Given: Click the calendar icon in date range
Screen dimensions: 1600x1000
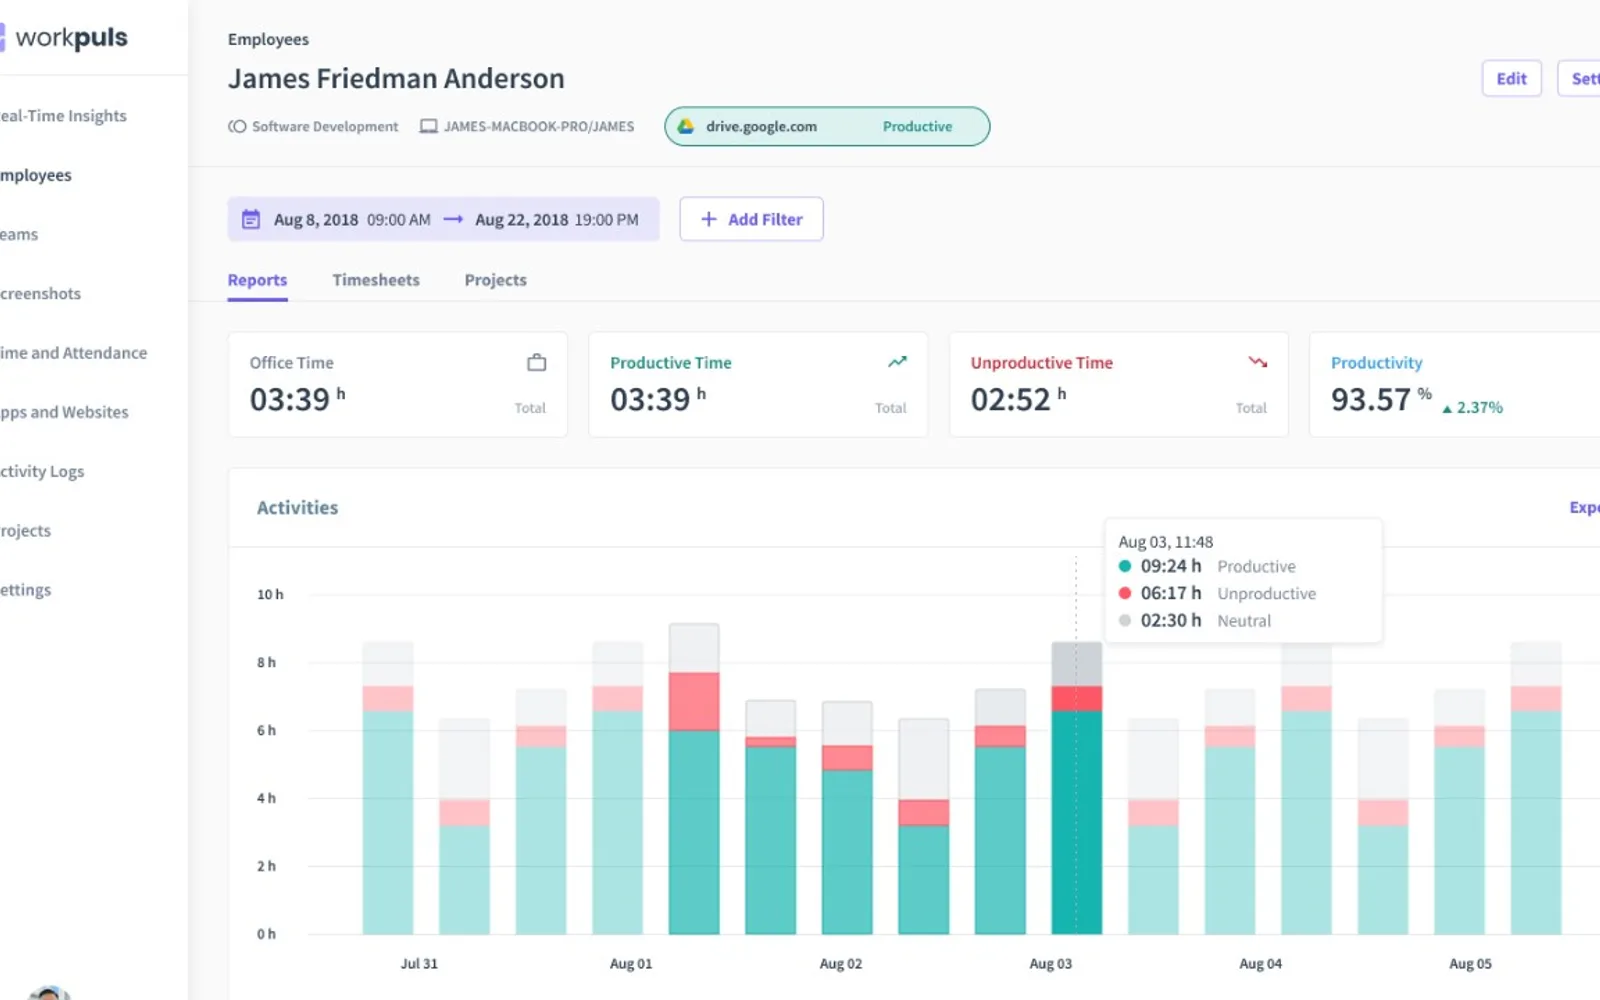Looking at the screenshot, I should (x=251, y=219).
